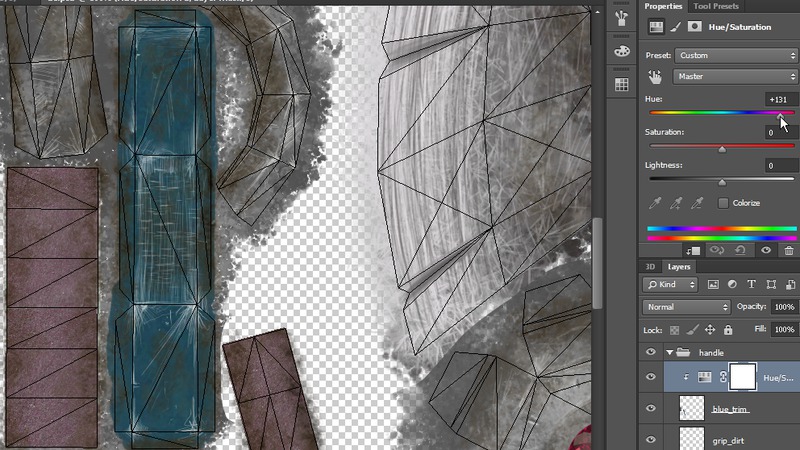Filter layers by type layers icon
800x450 pixels.
pos(751,285)
